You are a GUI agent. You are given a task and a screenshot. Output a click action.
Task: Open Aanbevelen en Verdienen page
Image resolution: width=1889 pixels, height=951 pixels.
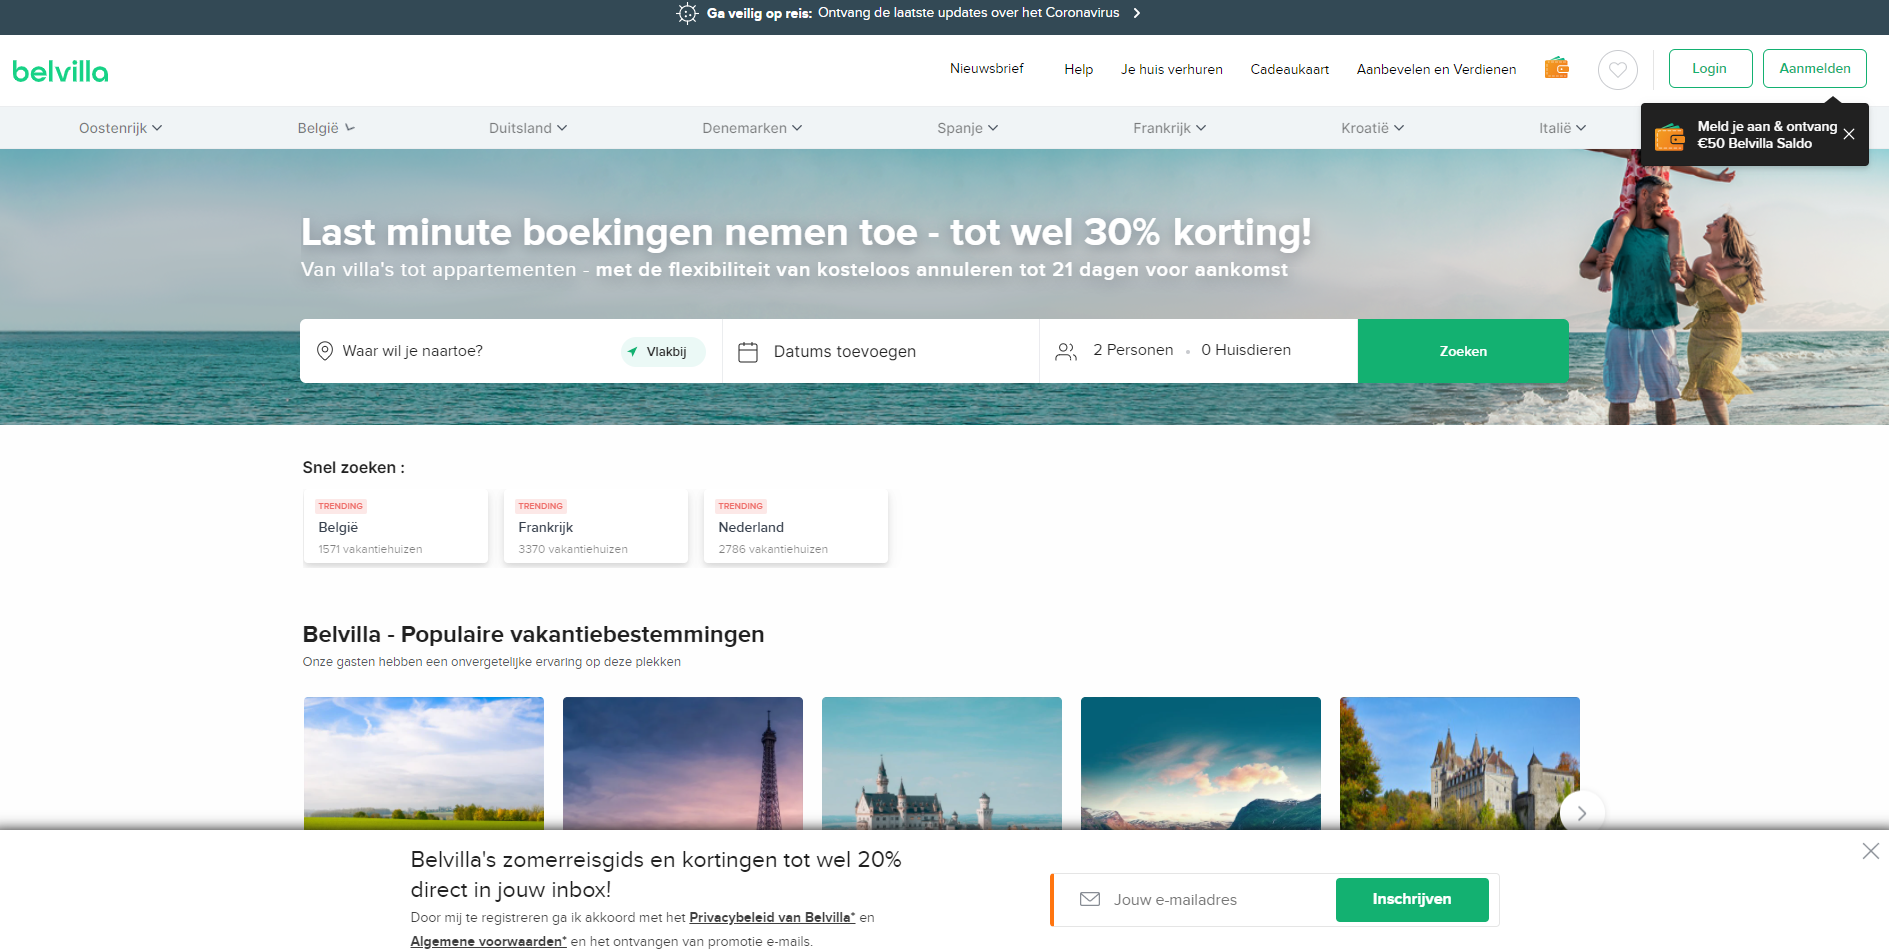[1436, 69]
